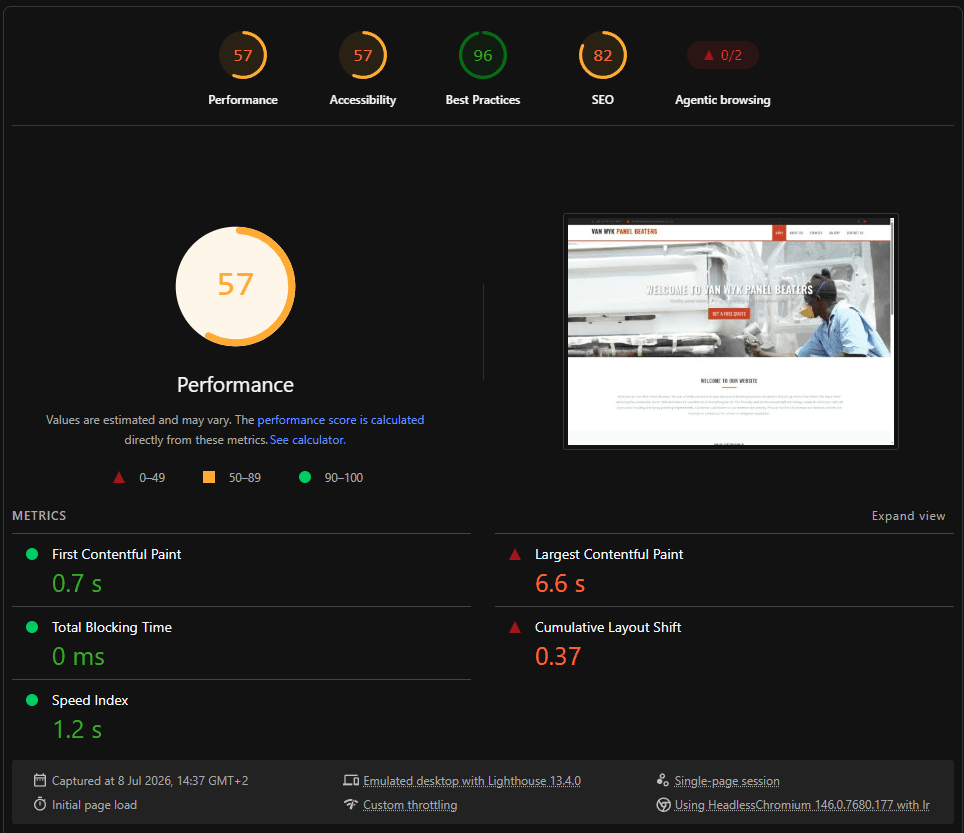Click the 0.7 s value
Viewport: 964px width, 833px height.
[77, 583]
